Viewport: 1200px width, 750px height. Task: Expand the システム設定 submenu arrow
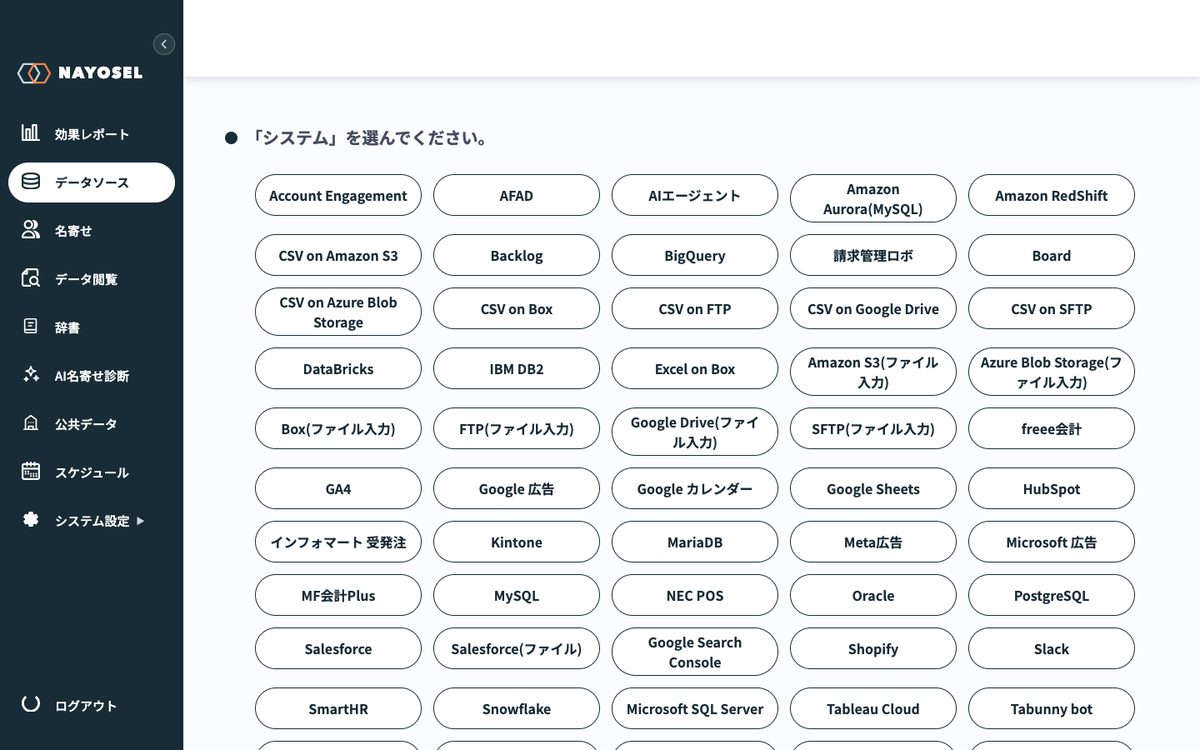click(x=140, y=521)
